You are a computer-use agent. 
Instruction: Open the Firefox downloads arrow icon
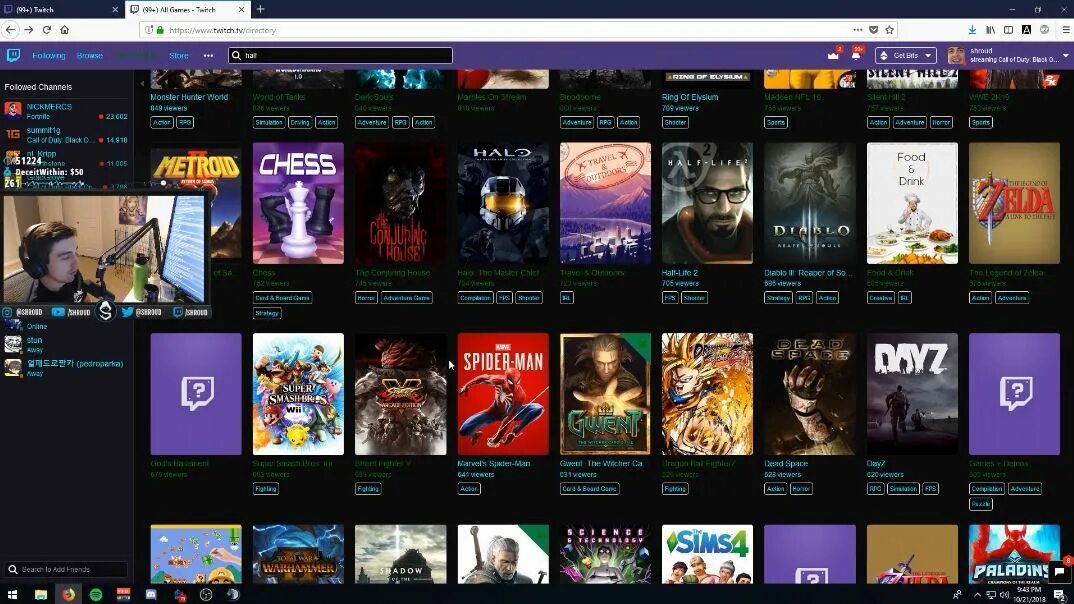click(972, 30)
